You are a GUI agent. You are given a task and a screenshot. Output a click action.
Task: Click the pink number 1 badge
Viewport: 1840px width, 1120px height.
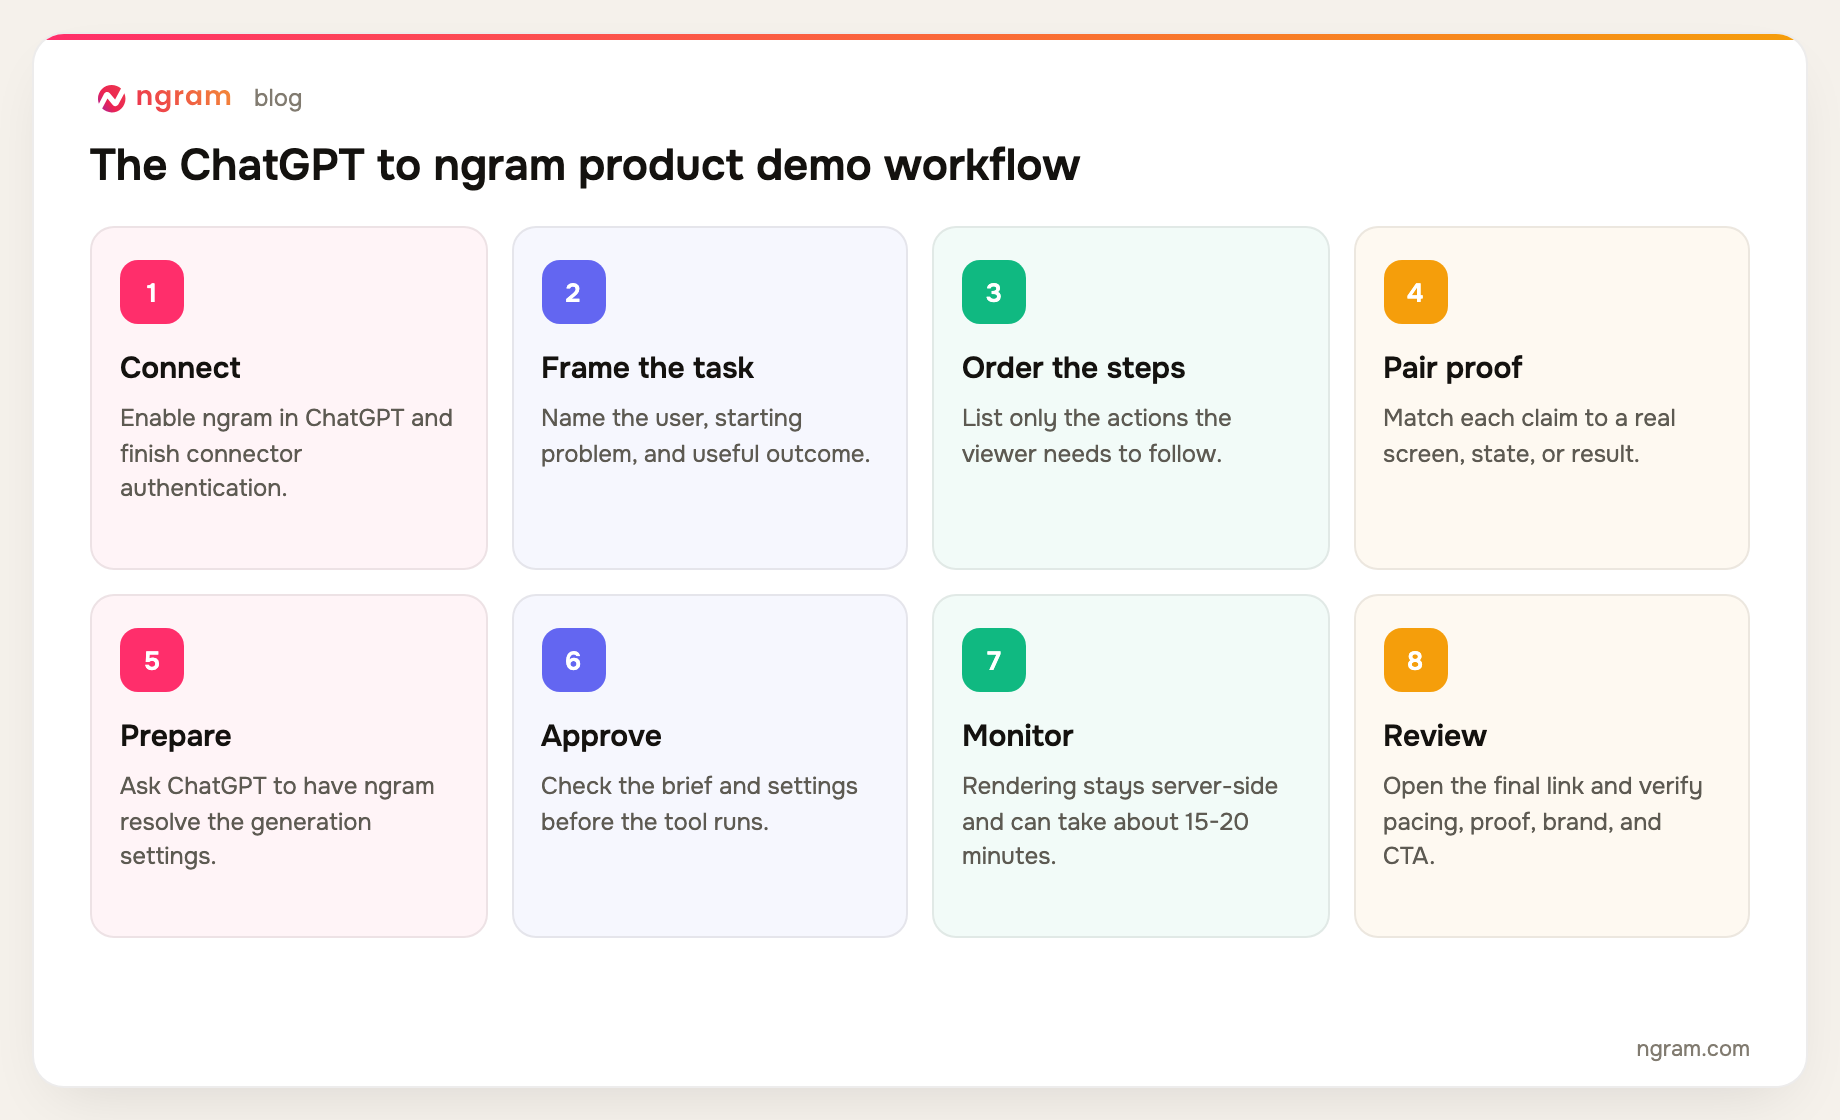[152, 292]
